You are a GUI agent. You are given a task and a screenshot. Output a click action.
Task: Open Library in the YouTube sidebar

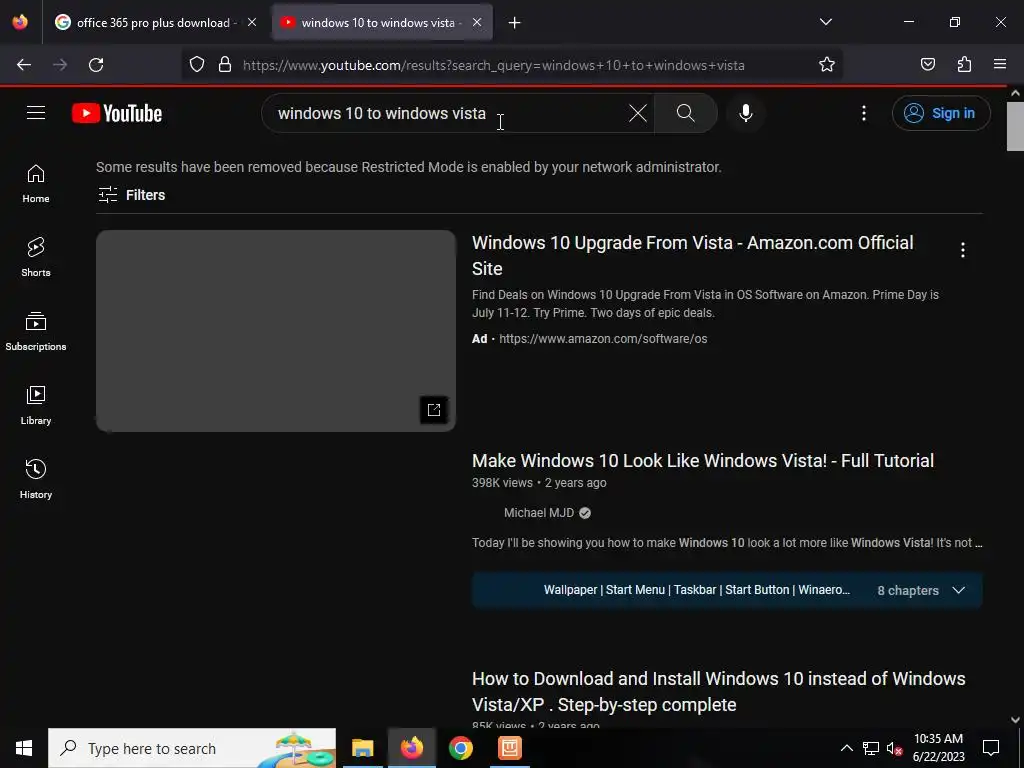pyautogui.click(x=36, y=406)
